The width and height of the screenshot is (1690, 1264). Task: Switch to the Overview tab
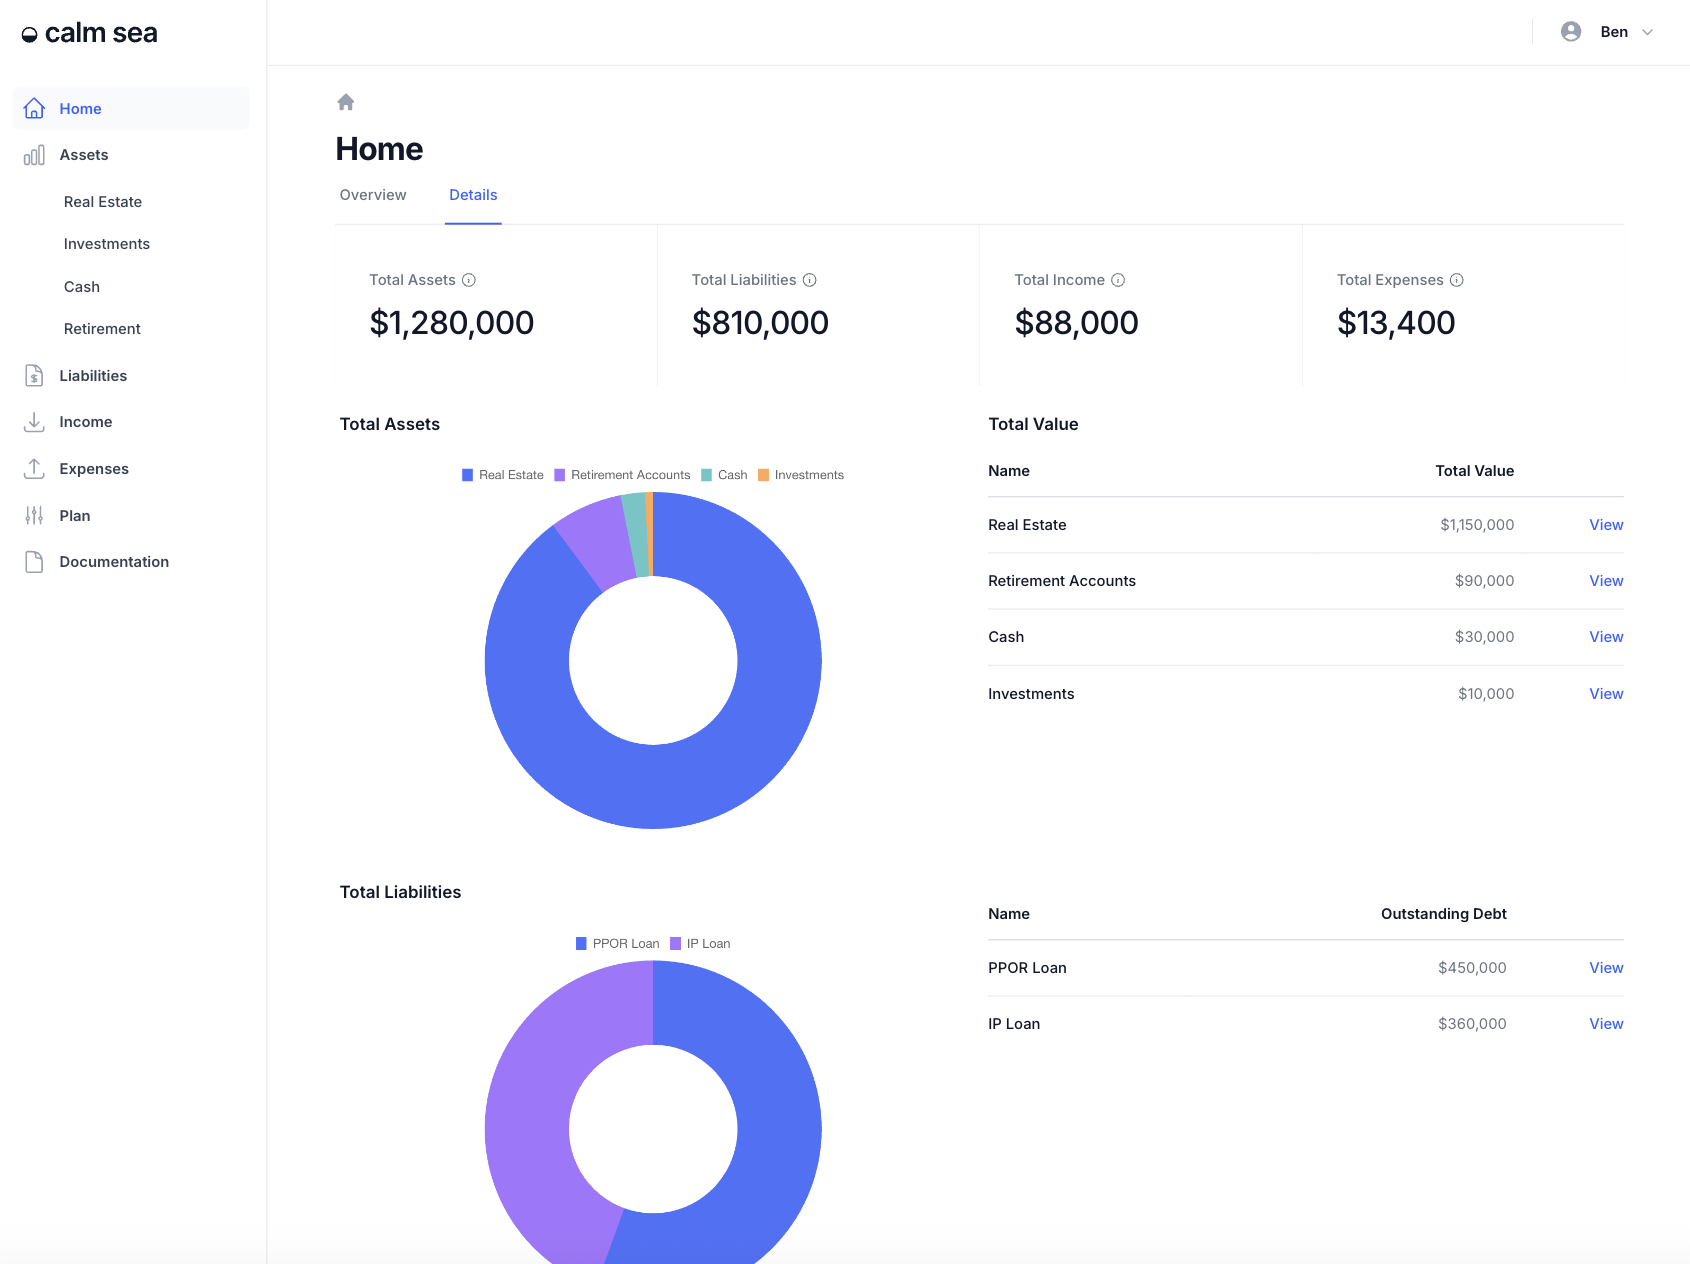pos(373,195)
